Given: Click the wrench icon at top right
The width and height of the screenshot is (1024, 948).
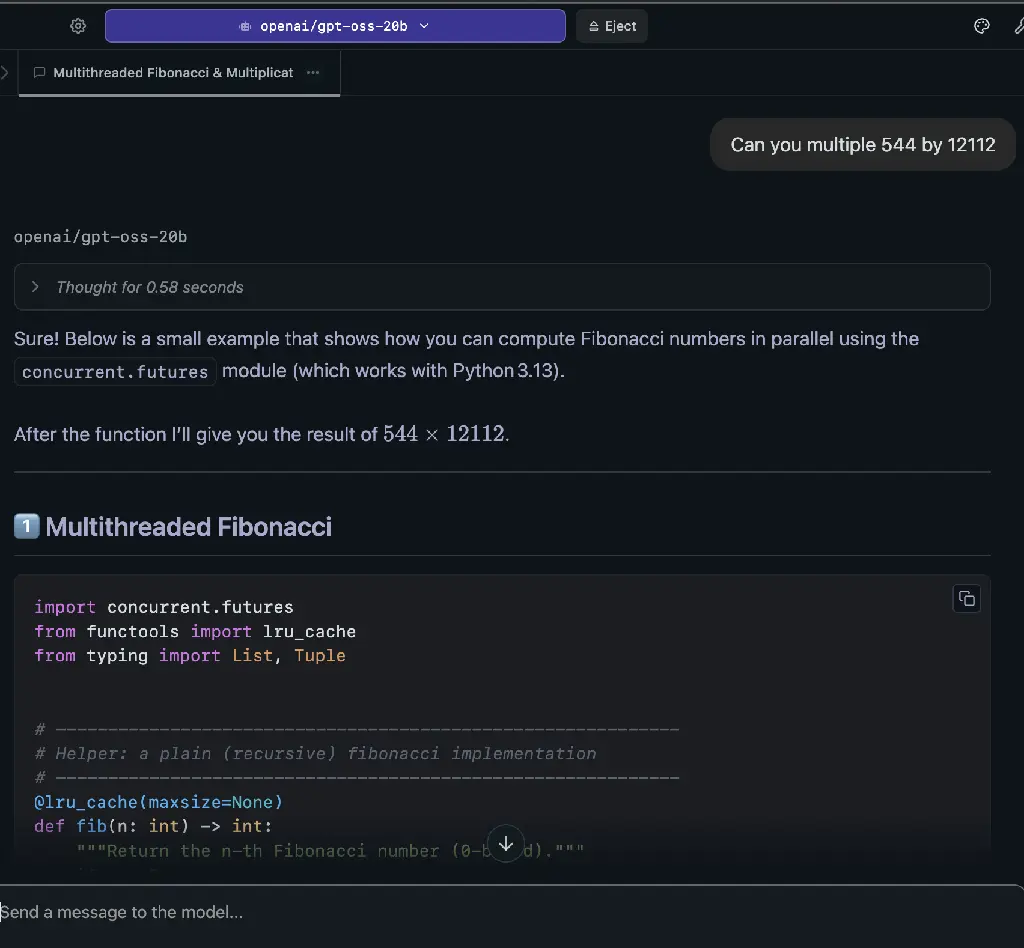Looking at the screenshot, I should (x=1019, y=26).
